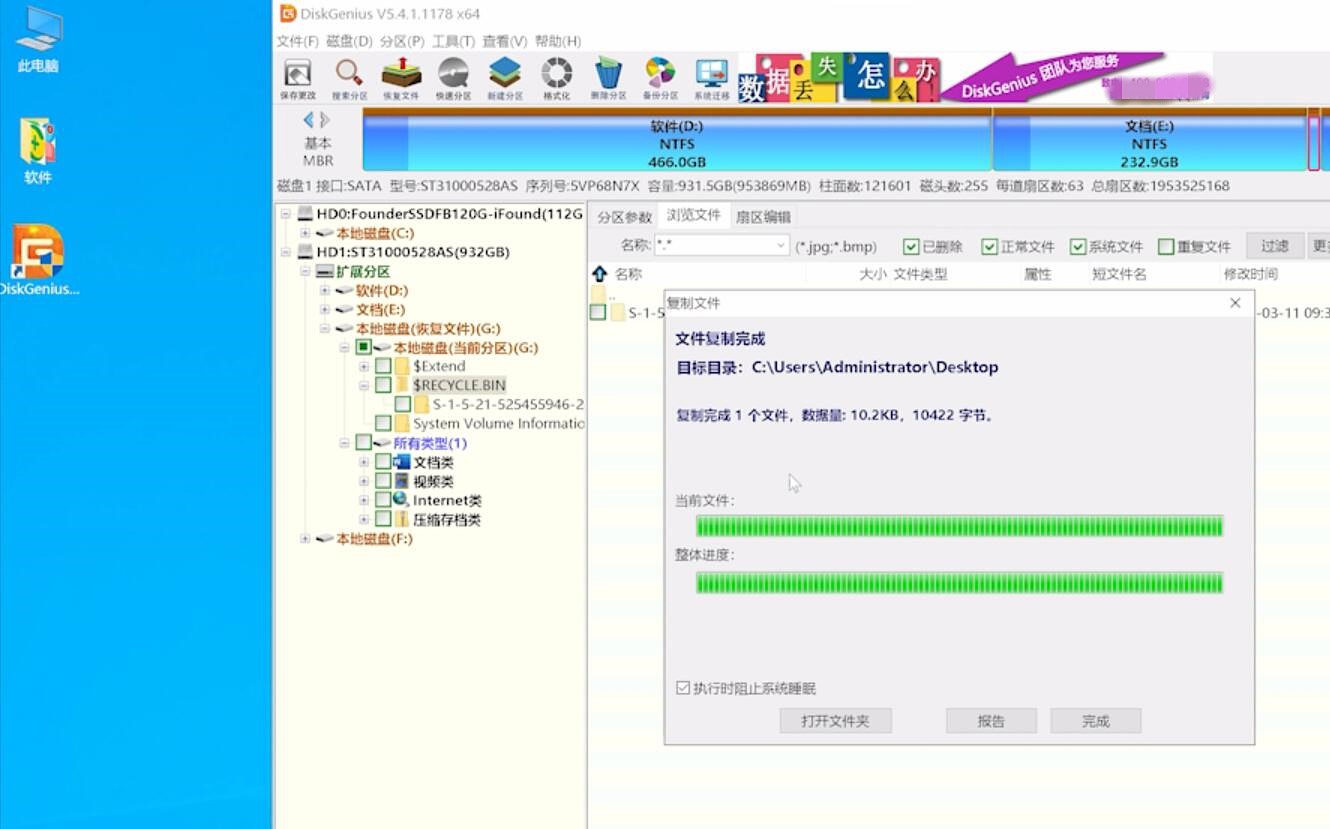
Task: Collapse the $RECYCLE.BIN tree node
Action: (x=364, y=385)
